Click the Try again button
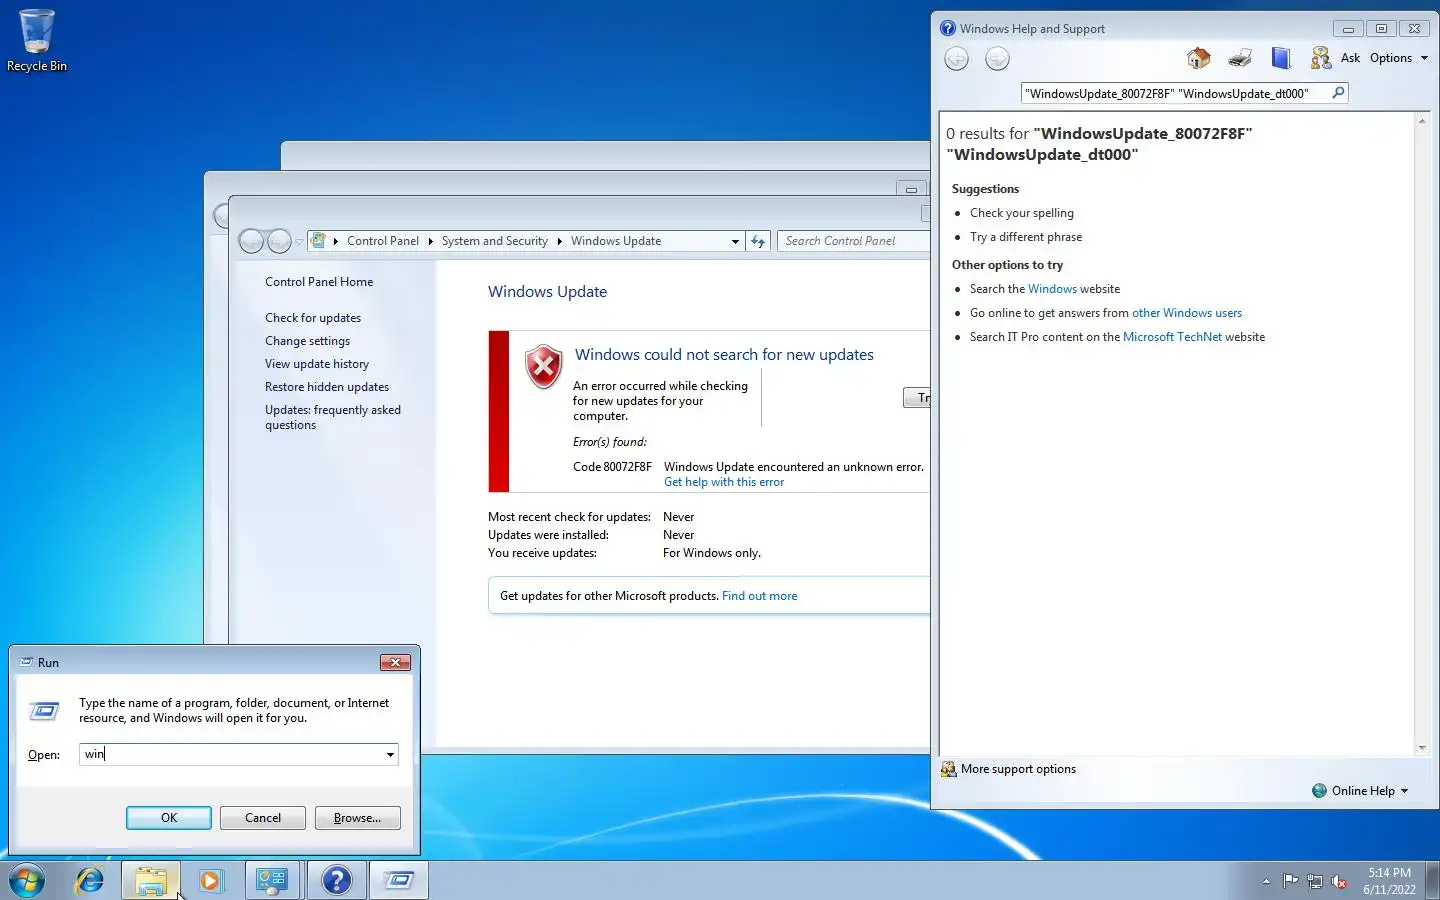Viewport: 1440px width, 900px height. click(x=917, y=398)
